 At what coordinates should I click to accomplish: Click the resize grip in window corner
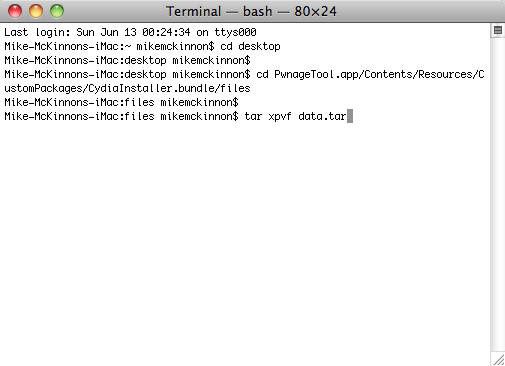coord(498,360)
